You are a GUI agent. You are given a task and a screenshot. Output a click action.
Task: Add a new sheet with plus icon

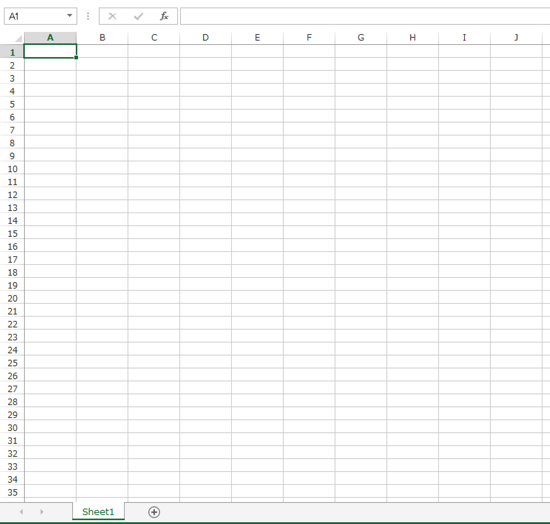[x=154, y=512]
